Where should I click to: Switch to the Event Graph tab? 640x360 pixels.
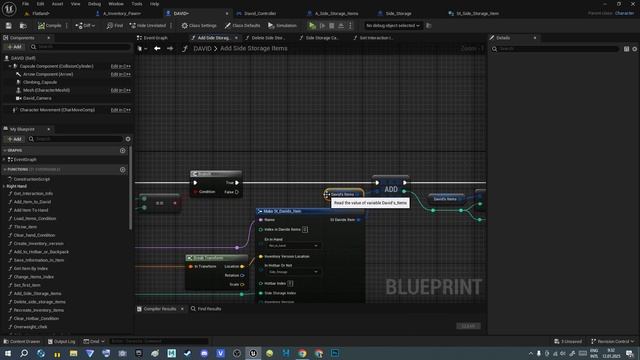[156, 38]
